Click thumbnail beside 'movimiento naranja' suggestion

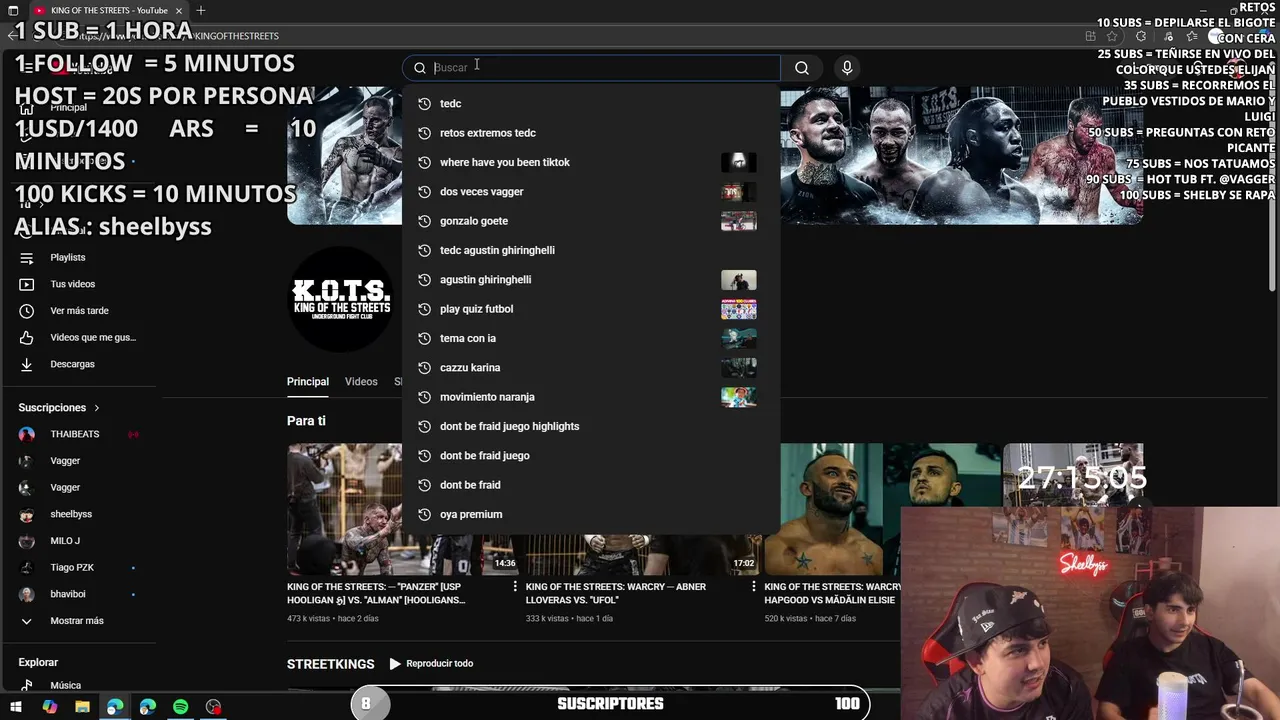point(739,397)
